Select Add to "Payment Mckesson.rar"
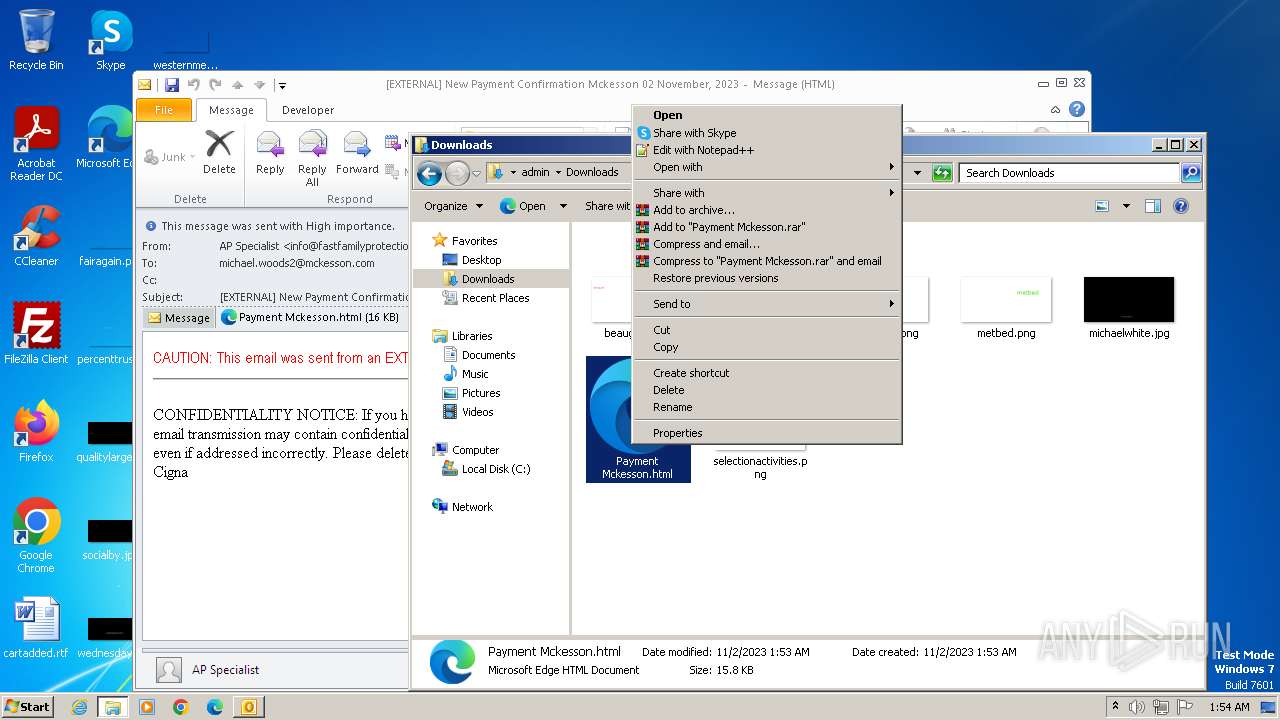The image size is (1280, 720). (767, 227)
